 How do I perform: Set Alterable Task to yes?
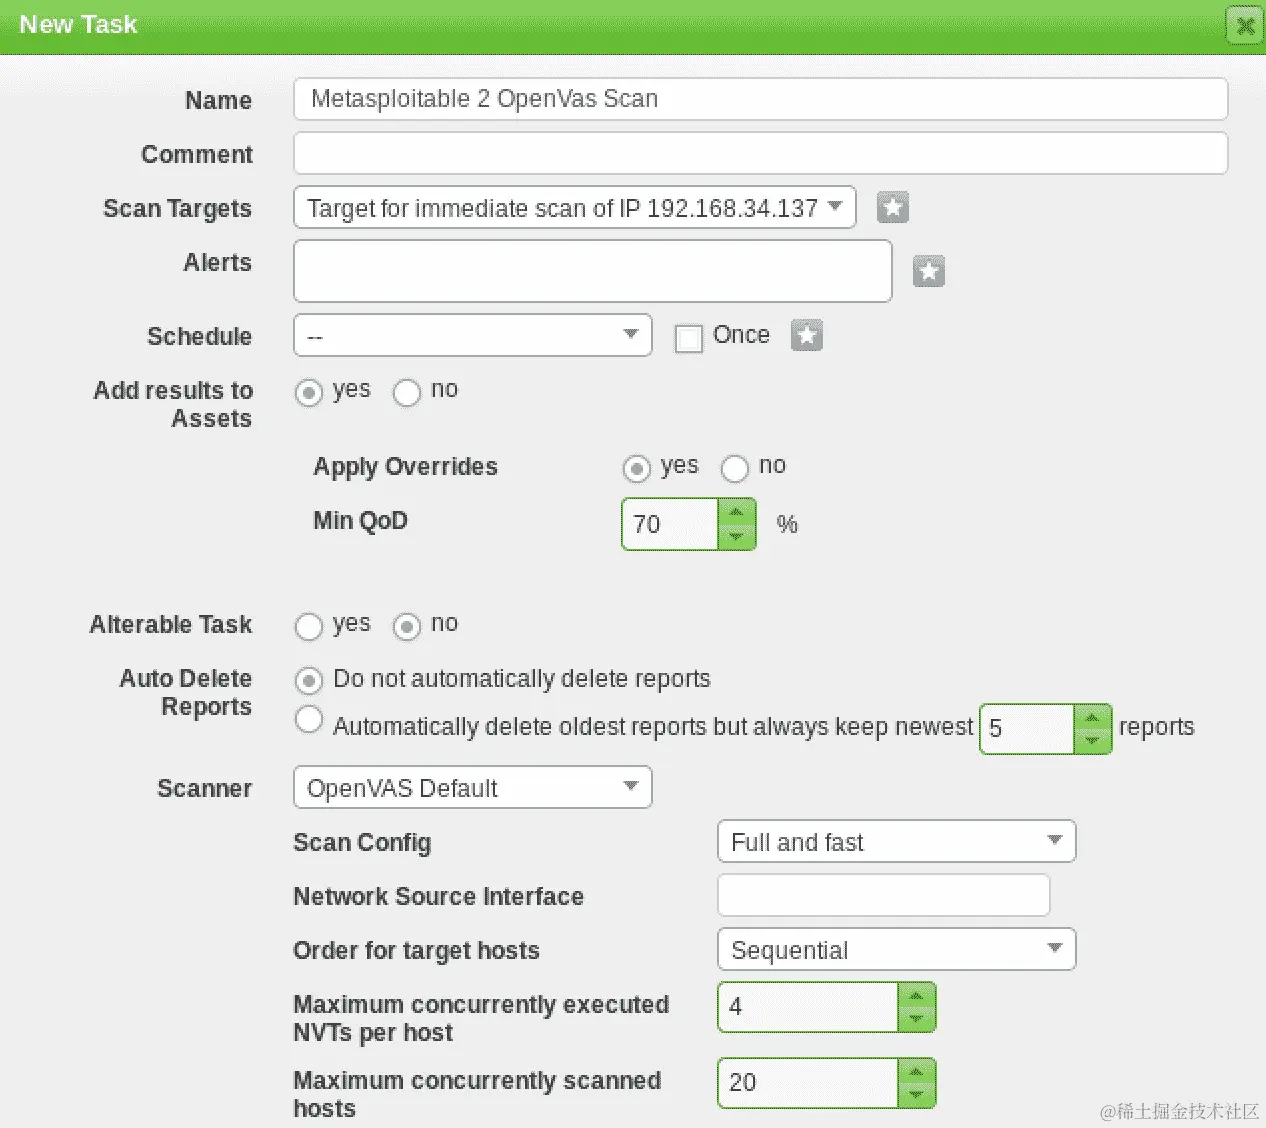[309, 626]
